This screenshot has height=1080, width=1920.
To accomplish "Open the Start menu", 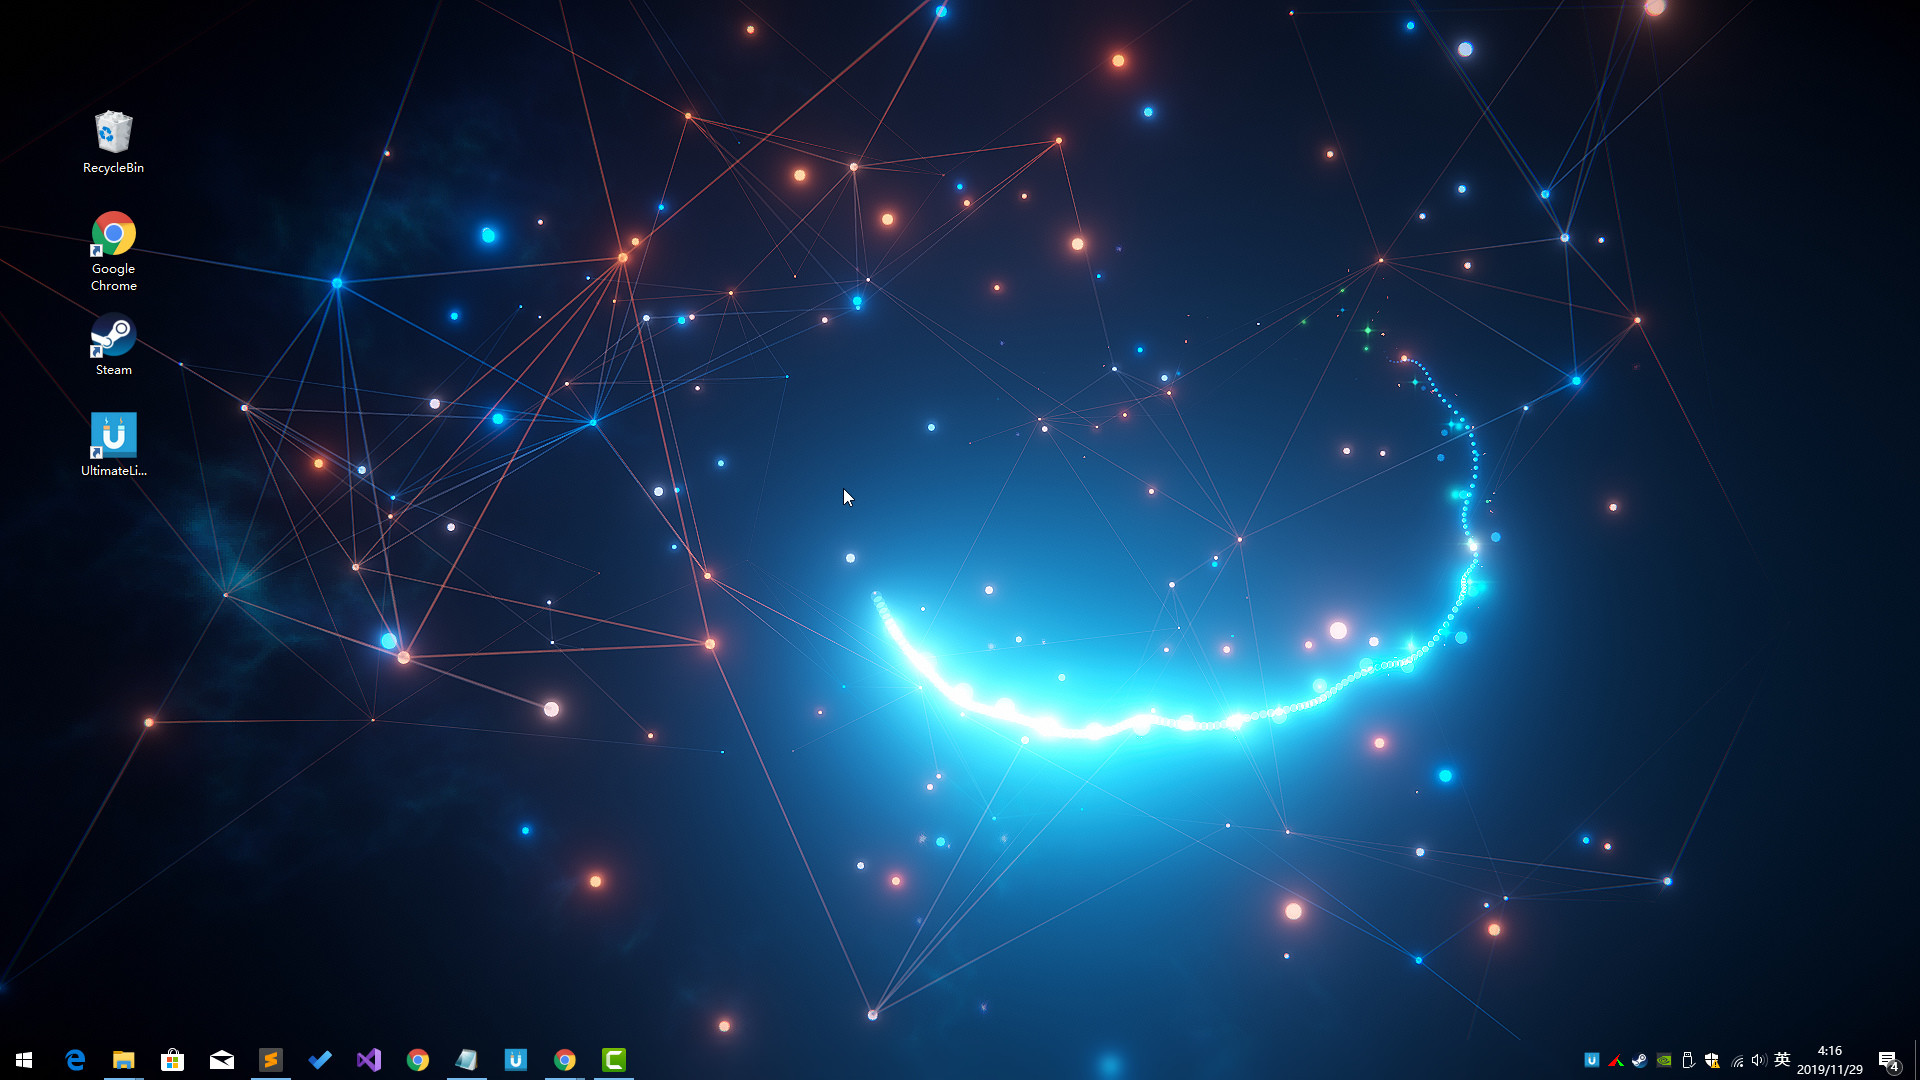I will (22, 1059).
